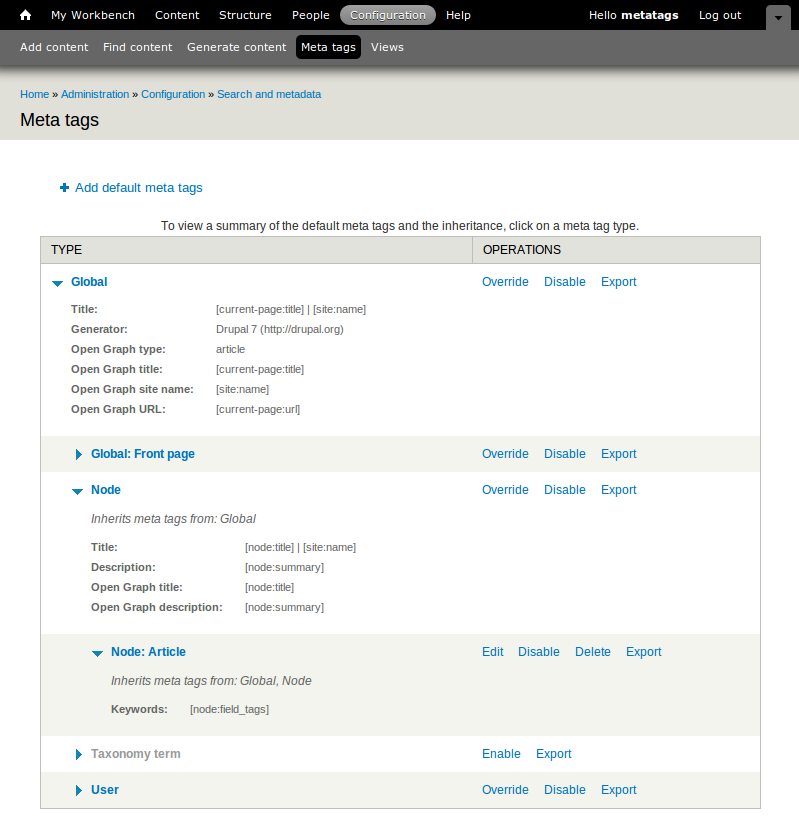Enable Taxonomy term meta tags
Screen dimensions: 799x838
click(501, 754)
